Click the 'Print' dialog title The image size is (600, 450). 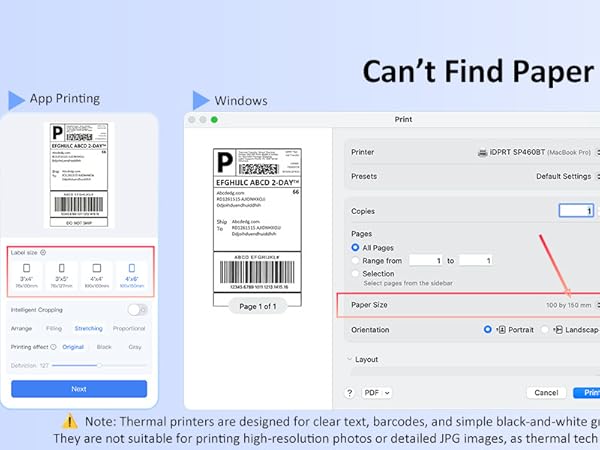pos(403,119)
